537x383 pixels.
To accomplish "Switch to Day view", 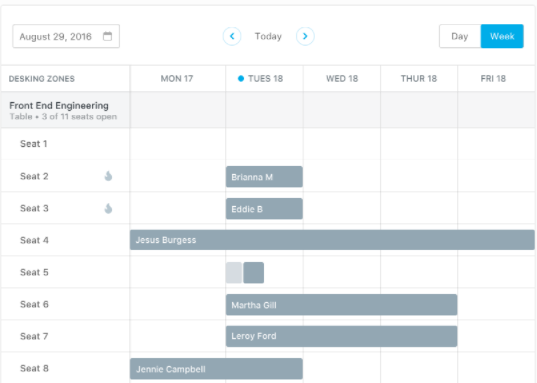I will point(460,36).
